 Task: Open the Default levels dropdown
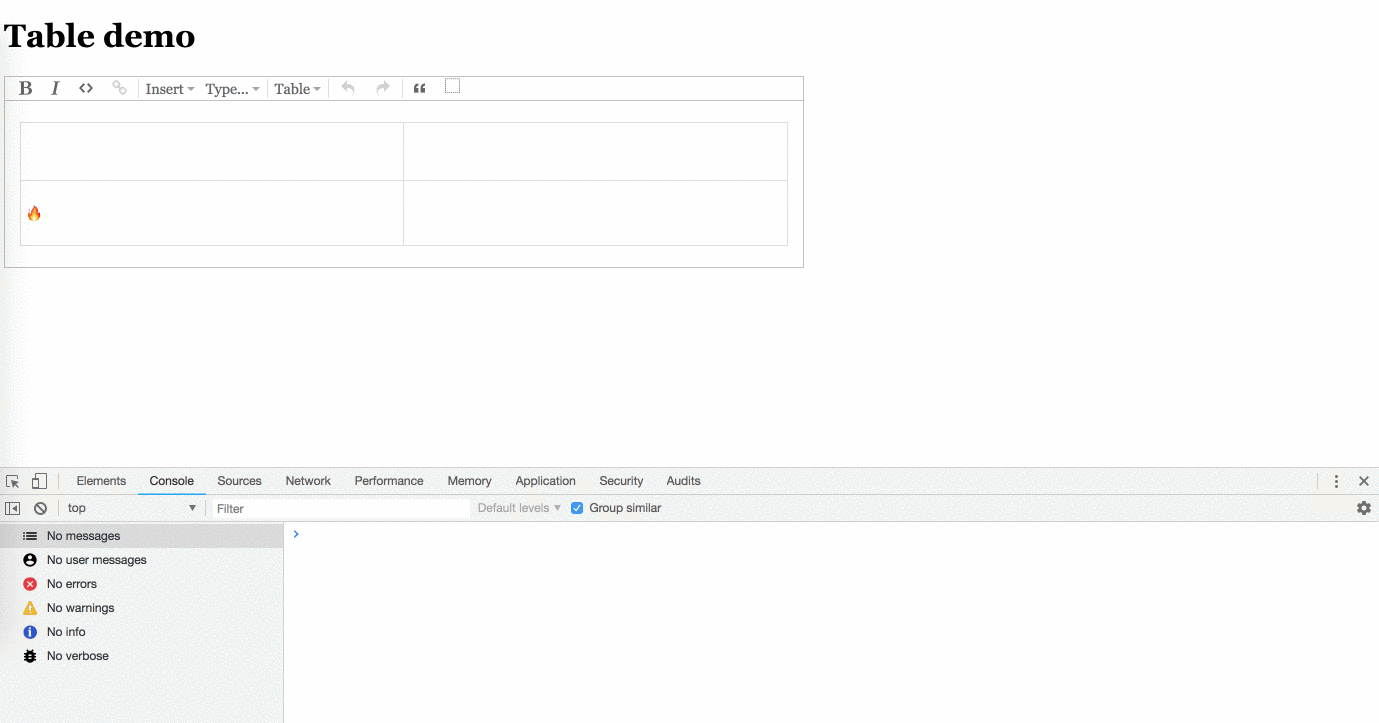coord(518,508)
